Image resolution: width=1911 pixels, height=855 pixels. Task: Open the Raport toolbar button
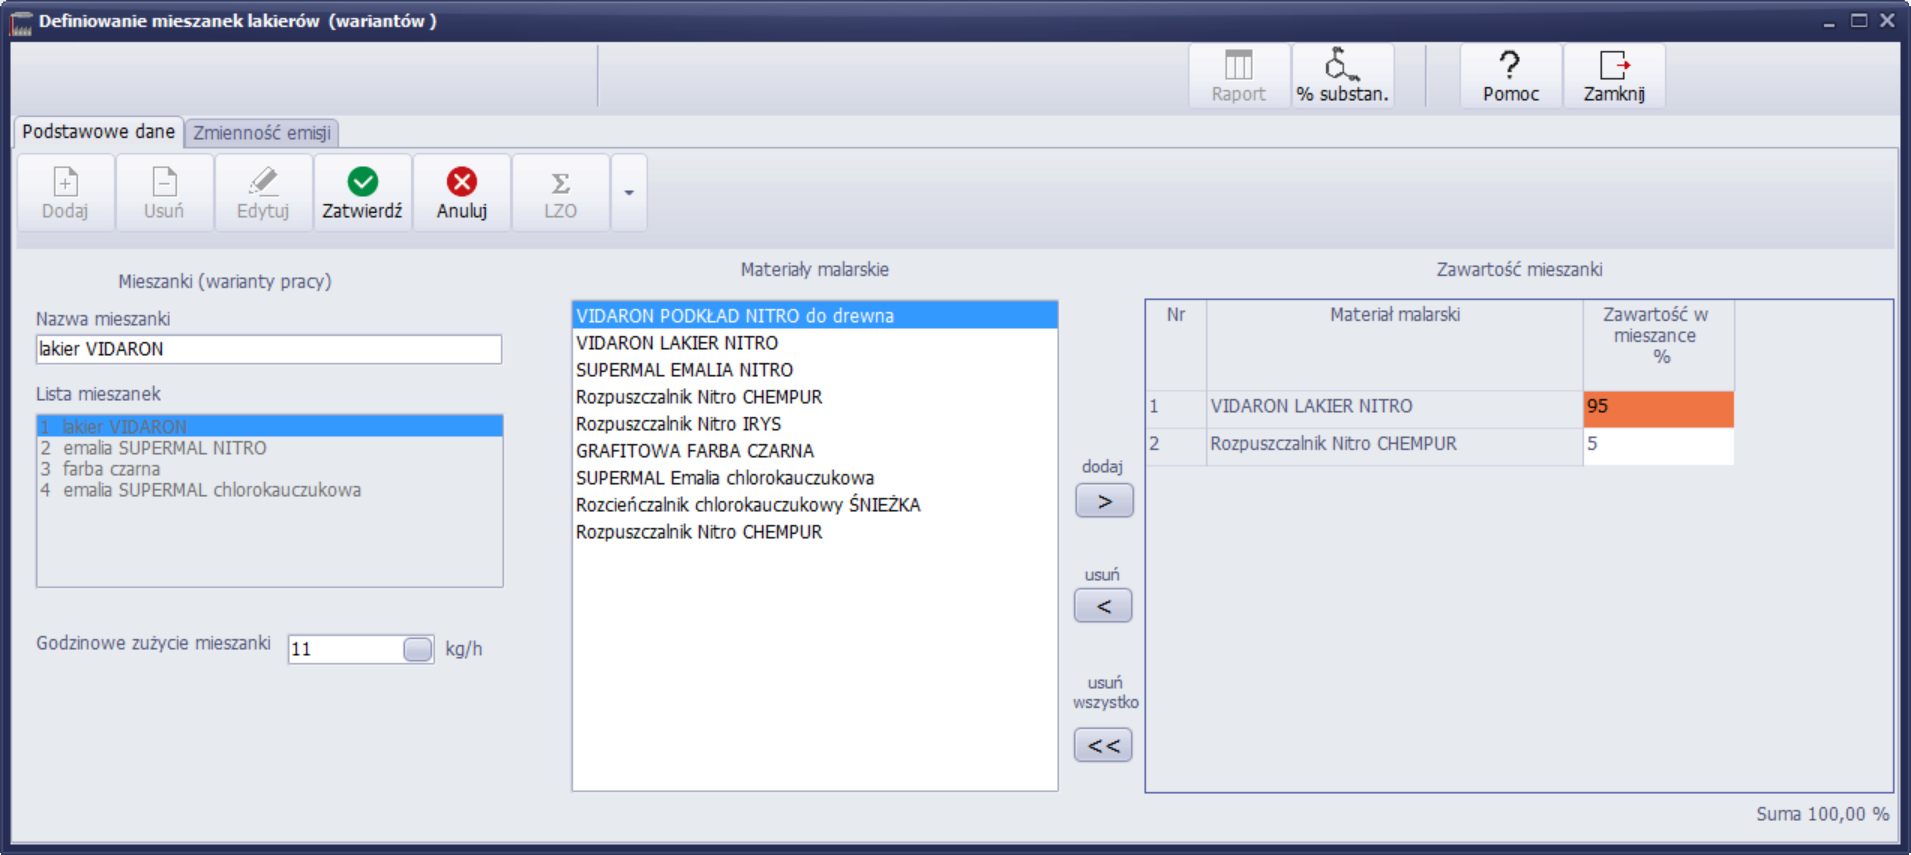click(x=1238, y=76)
